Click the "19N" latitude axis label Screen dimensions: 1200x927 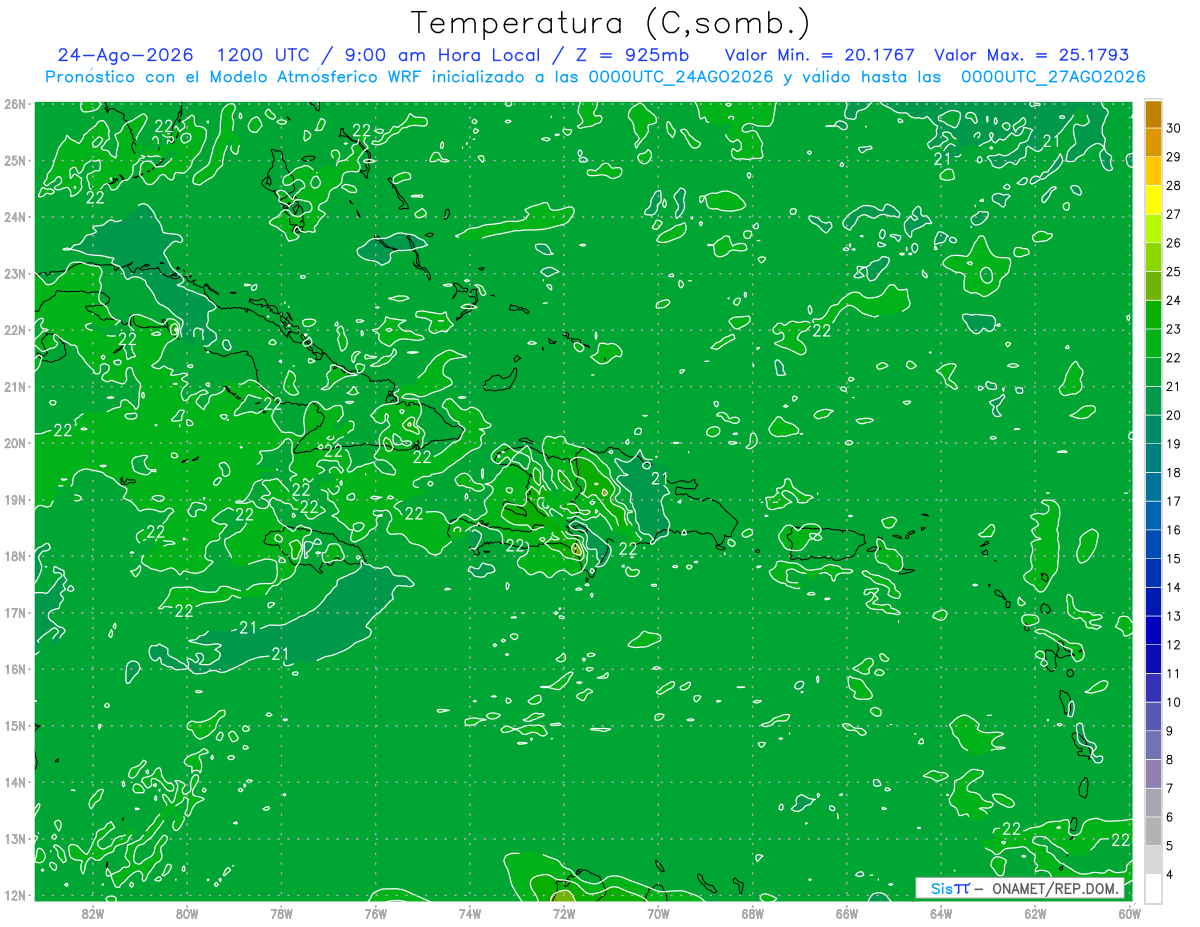tap(15, 499)
